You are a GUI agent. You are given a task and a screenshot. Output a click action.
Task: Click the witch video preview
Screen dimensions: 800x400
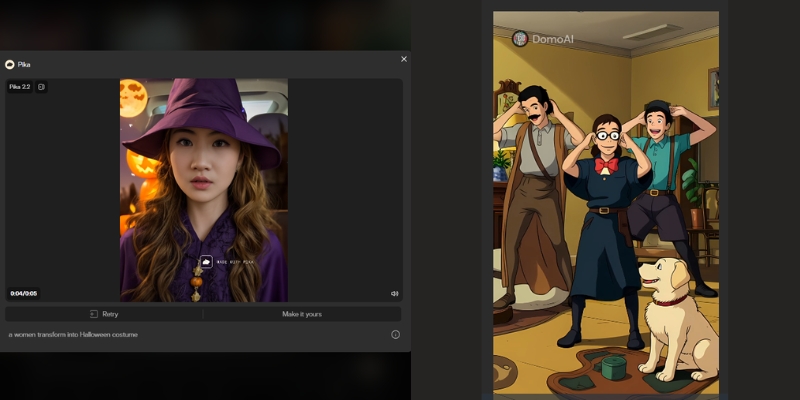click(204, 190)
